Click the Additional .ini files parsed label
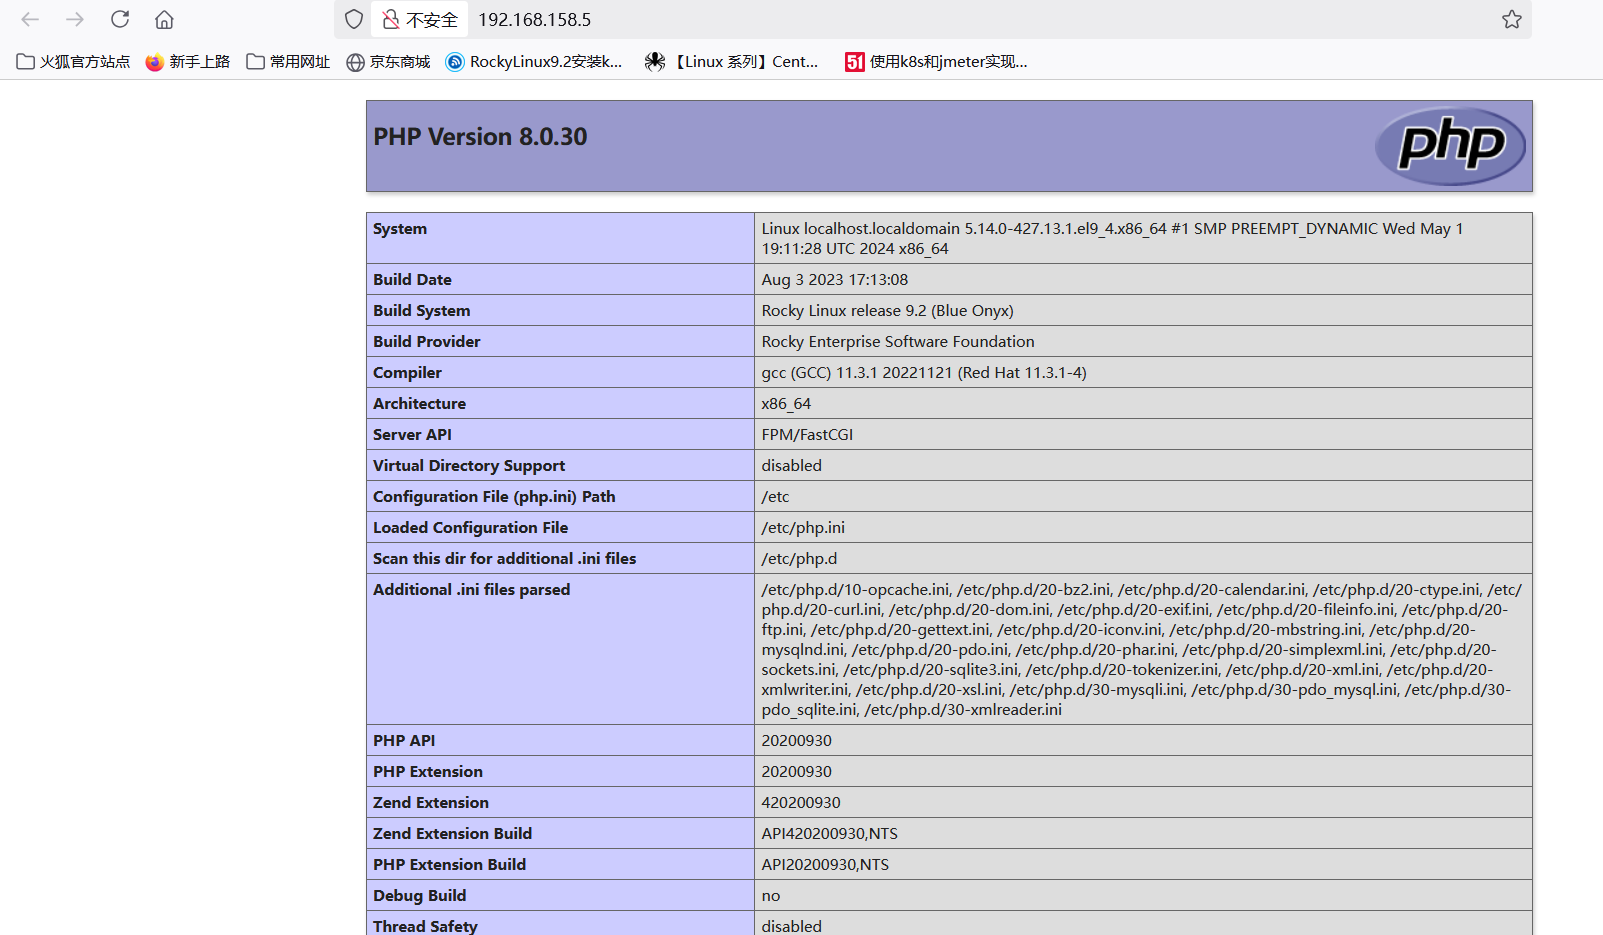 pyautogui.click(x=472, y=590)
